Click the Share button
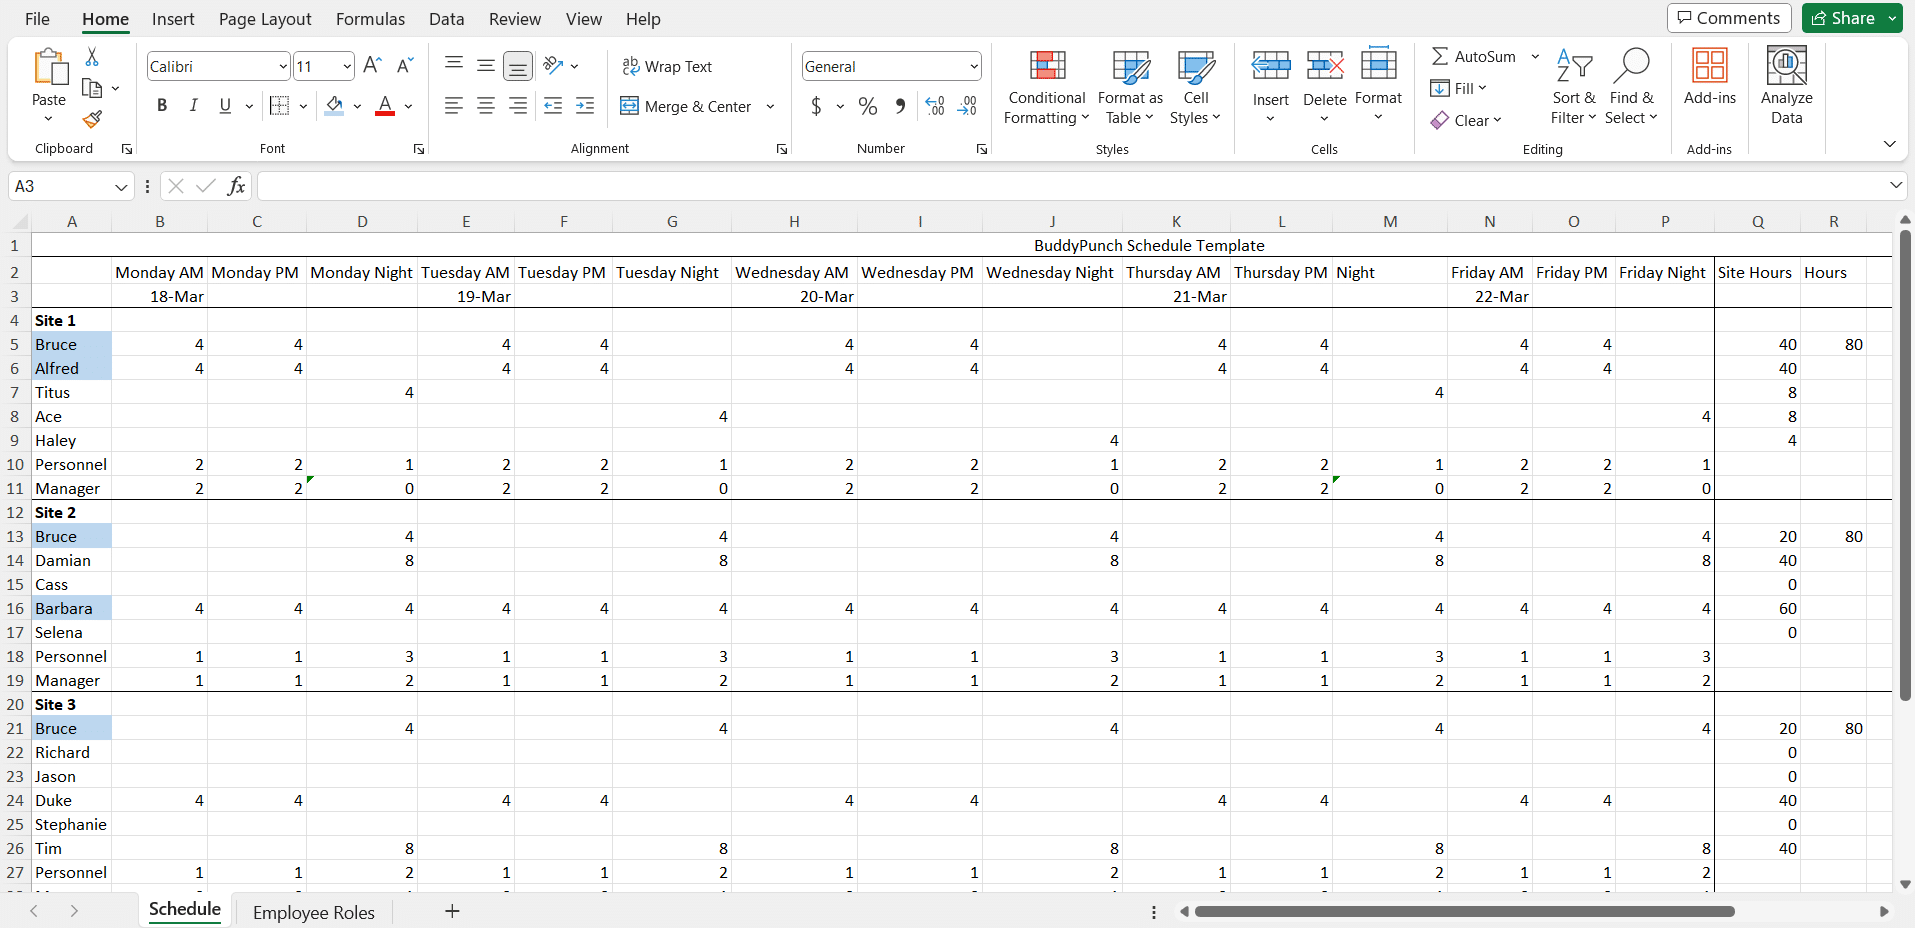 pos(1845,18)
